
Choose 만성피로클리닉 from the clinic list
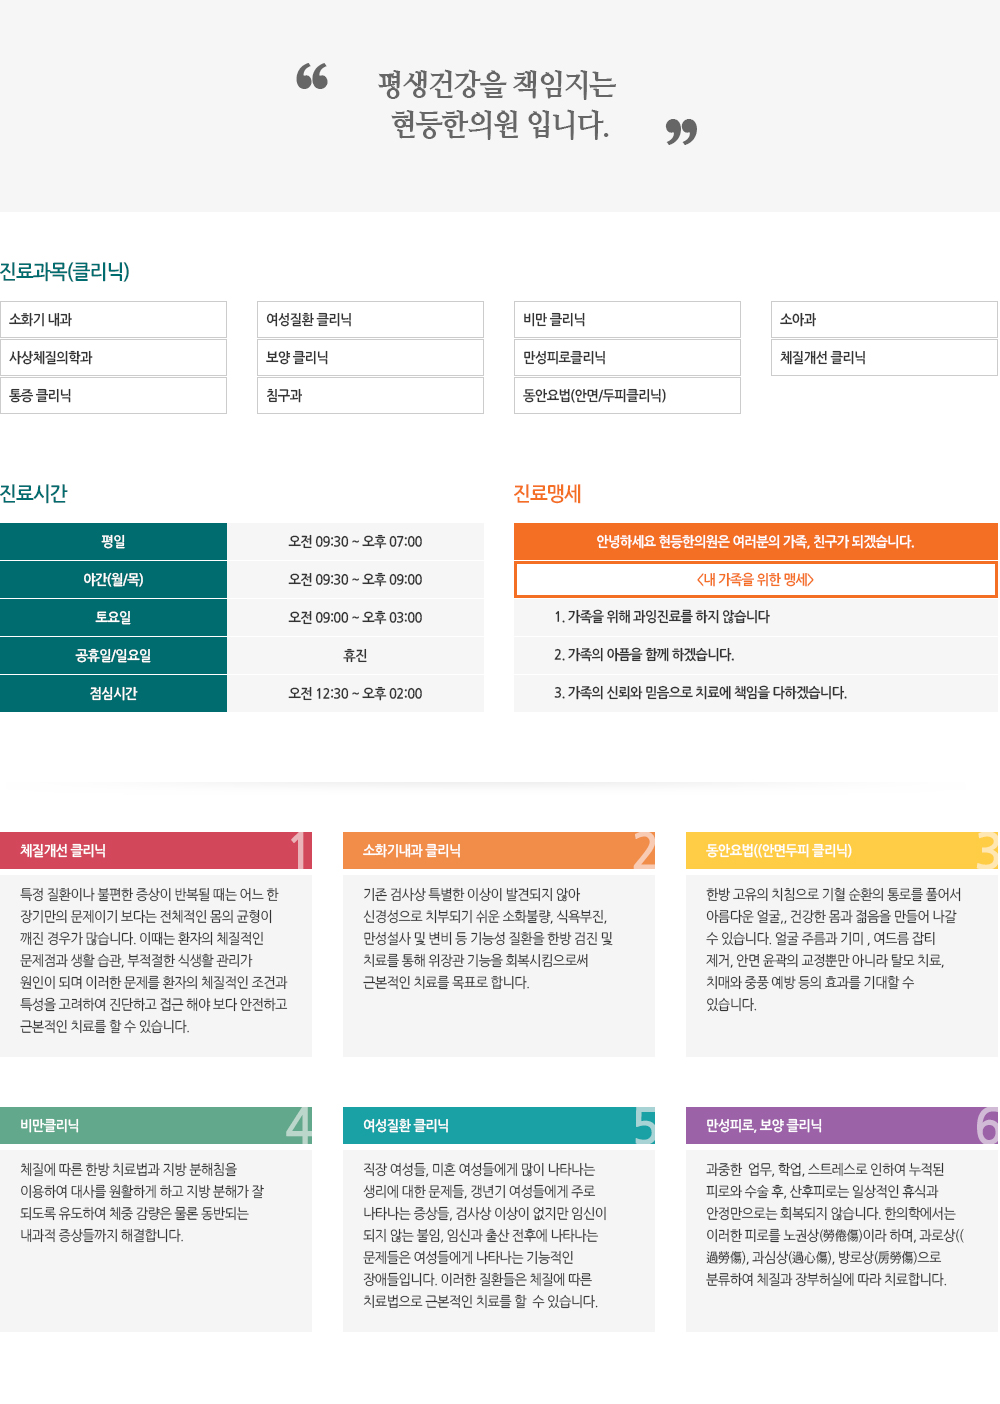point(627,358)
